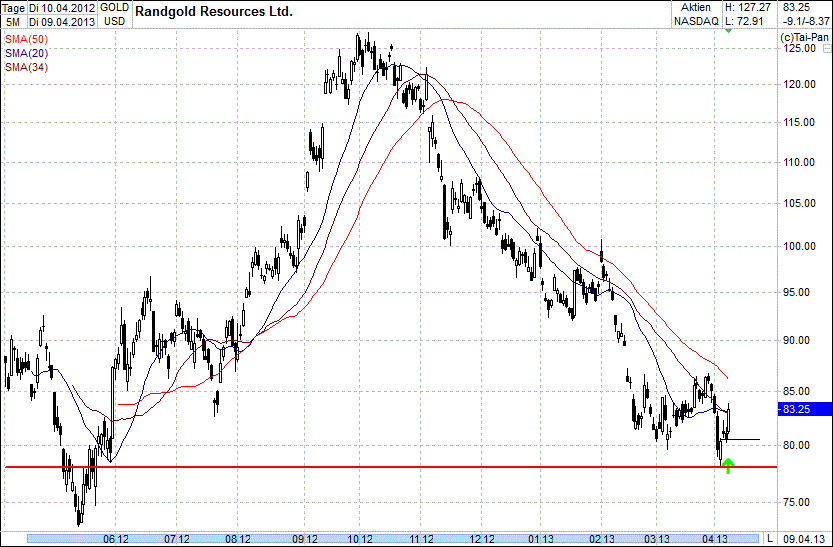Click the Randgold Resources Ltd. title

click(214, 11)
